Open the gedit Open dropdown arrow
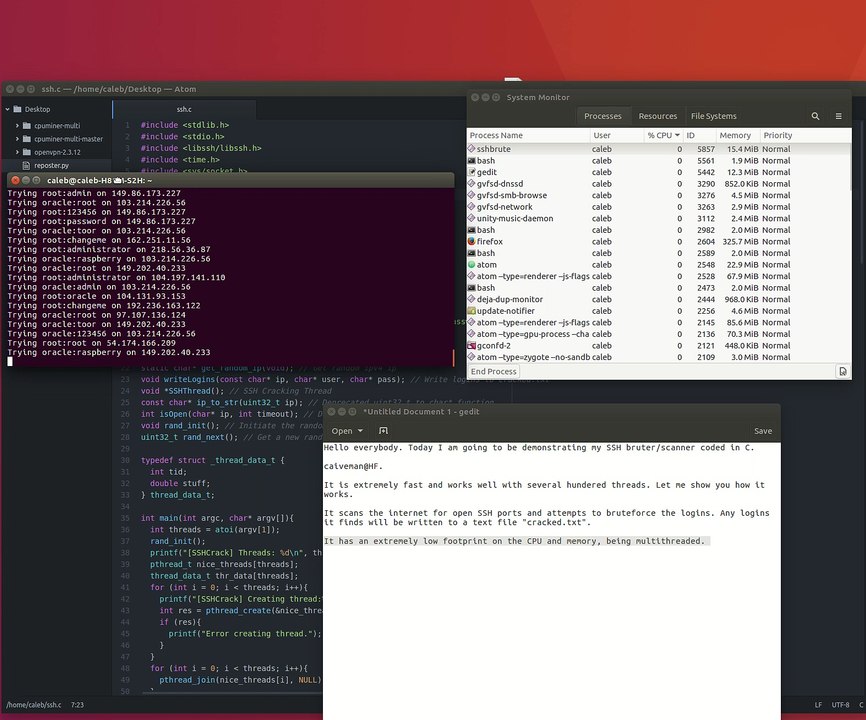Screen dimensions: 866x720 coord(361,431)
